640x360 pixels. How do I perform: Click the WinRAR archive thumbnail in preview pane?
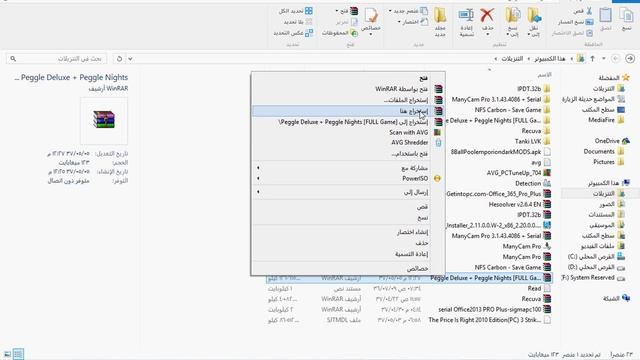pyautogui.click(x=104, y=120)
